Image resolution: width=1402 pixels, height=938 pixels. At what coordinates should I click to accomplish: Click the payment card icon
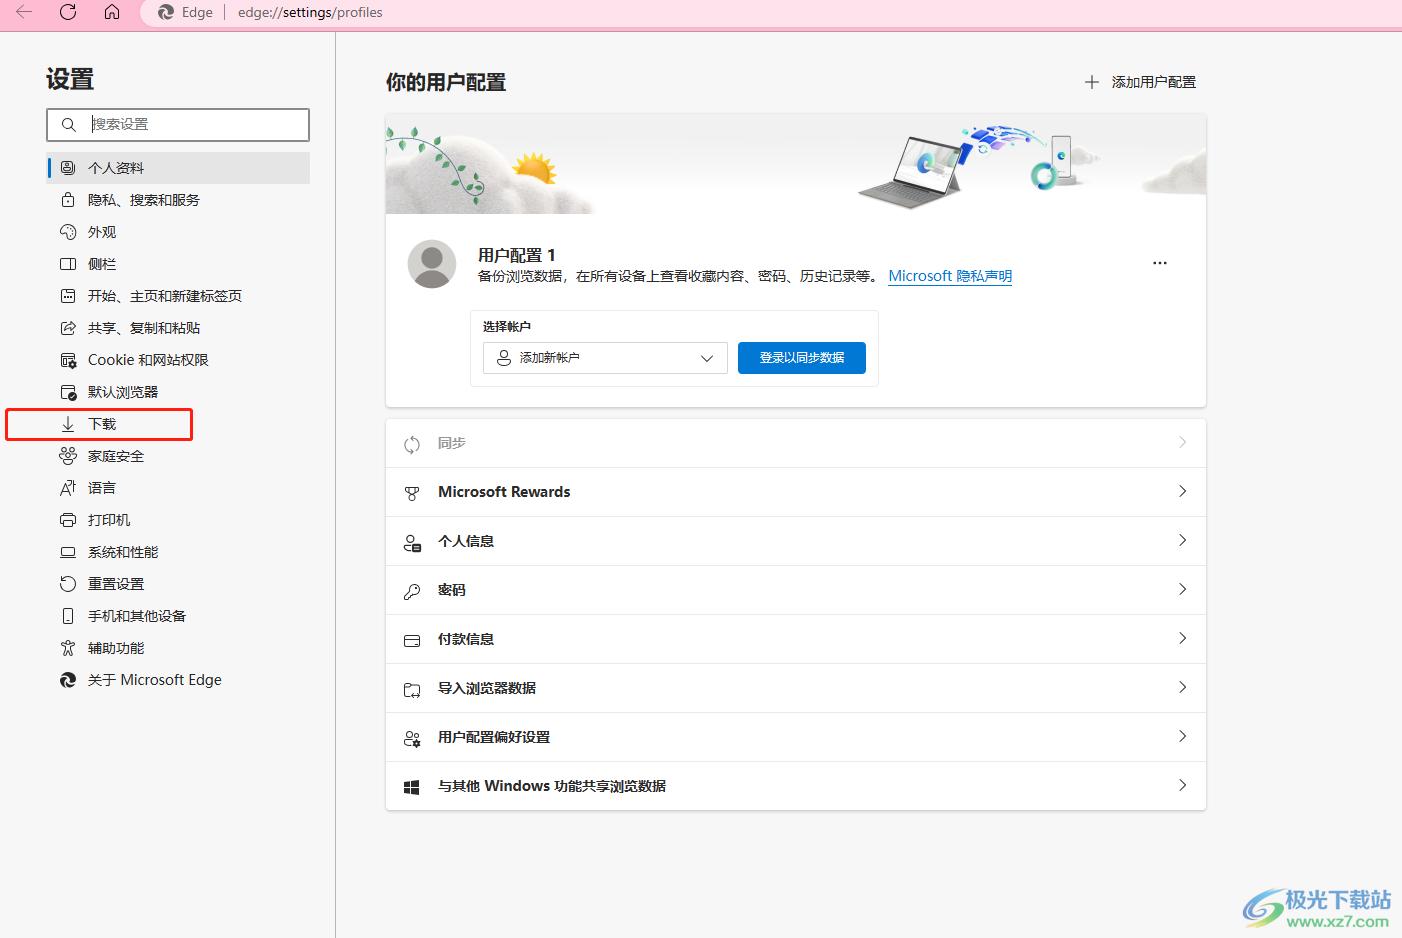[x=412, y=640]
